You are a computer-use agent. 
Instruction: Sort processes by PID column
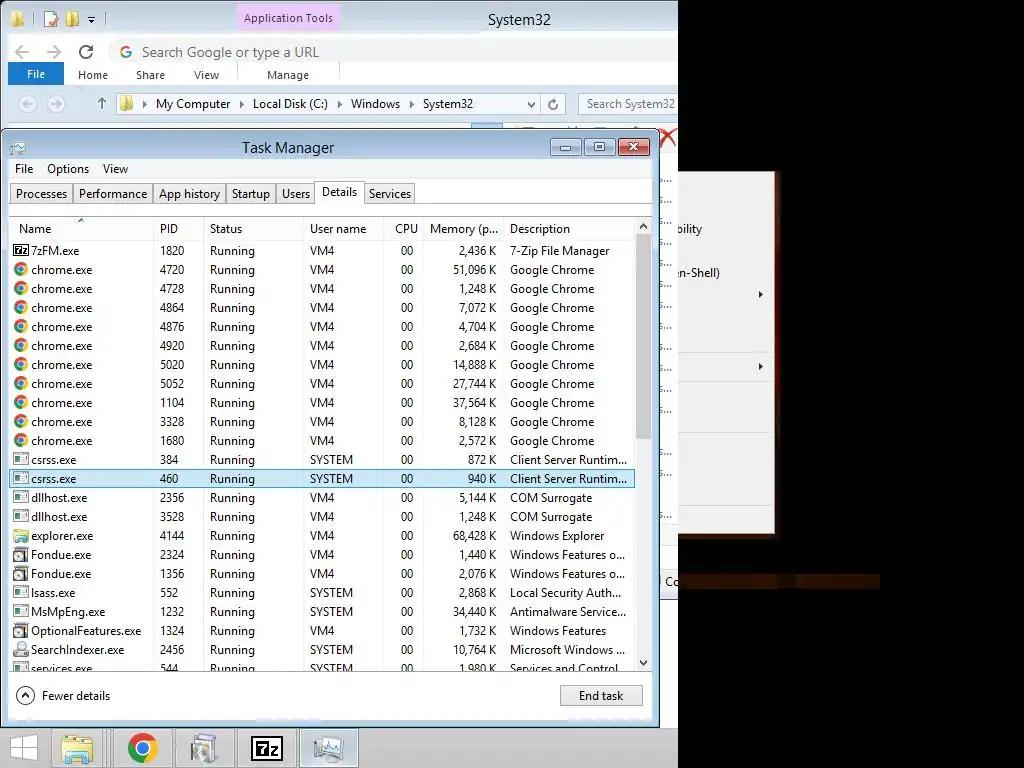tap(178, 229)
